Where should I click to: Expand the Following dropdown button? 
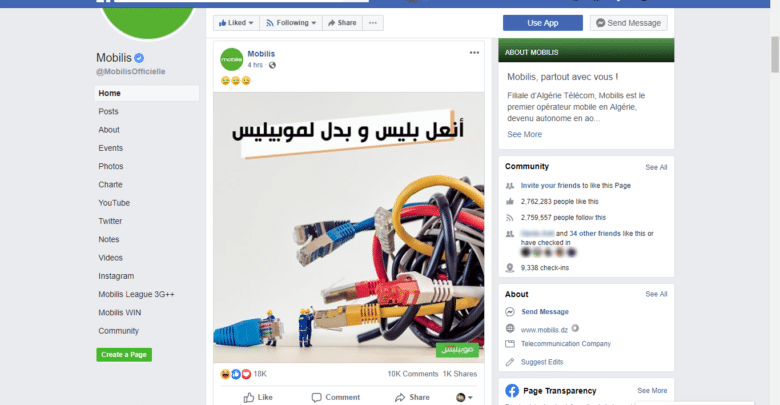tap(291, 23)
